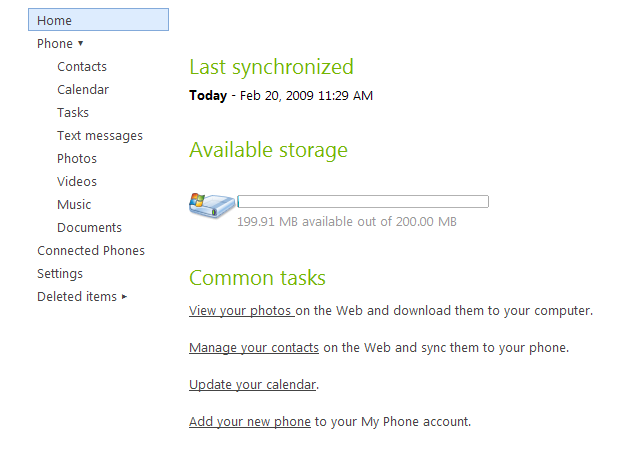Click the available storage progress bar
633x455 pixels.
362,202
